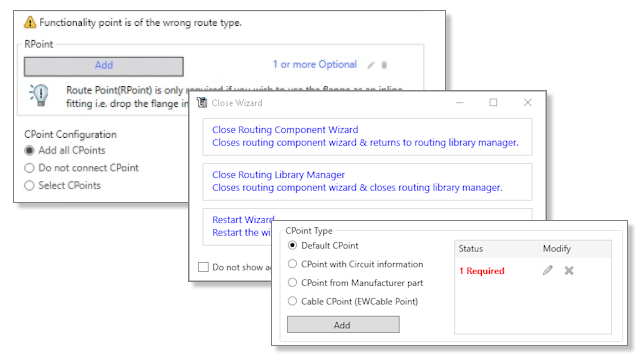The image size is (640, 360).
Task: Click the yellow warning triangle icon
Action: [30, 22]
